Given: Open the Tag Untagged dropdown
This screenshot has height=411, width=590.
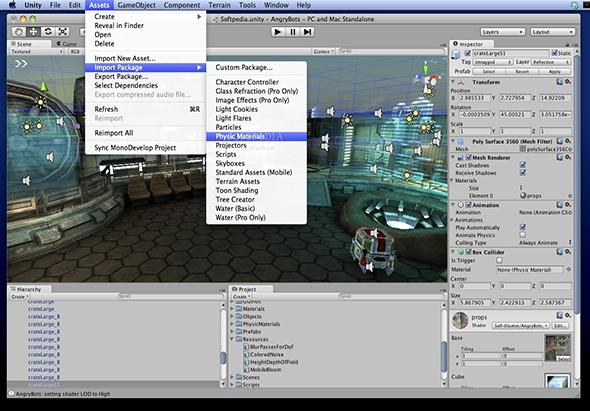Looking at the screenshot, I should (493, 62).
